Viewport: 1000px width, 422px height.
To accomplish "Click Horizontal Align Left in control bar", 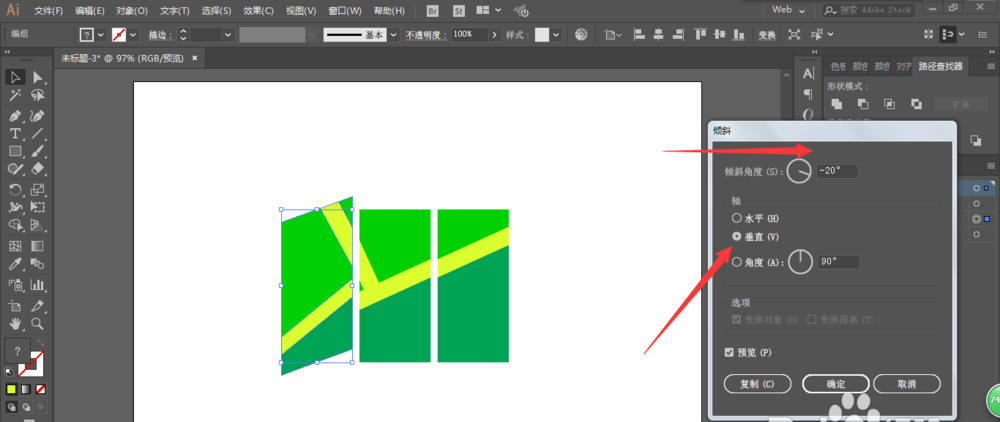I will point(641,35).
